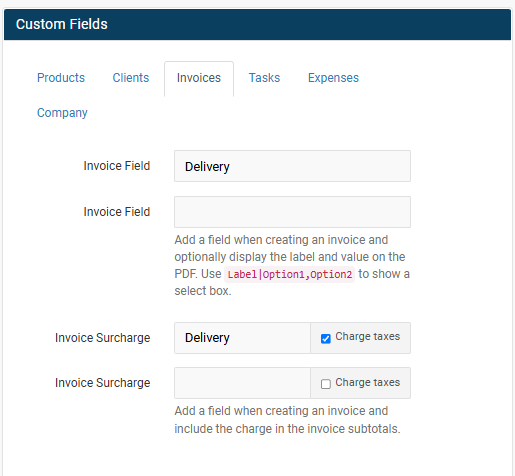Go to the Tasks tab
Viewport: 515px width, 476px height.
(x=264, y=78)
